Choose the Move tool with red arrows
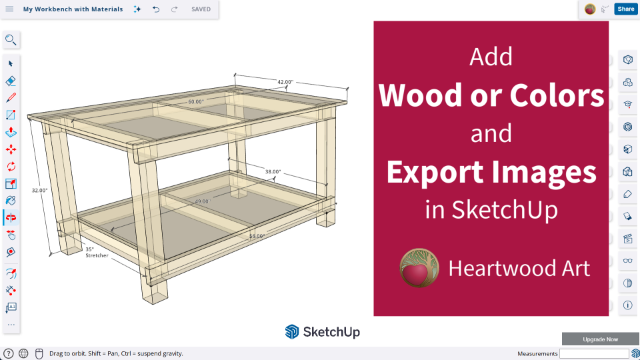 (11, 149)
